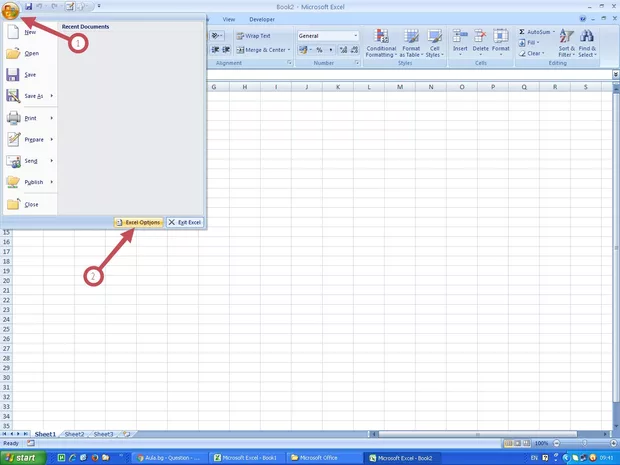The width and height of the screenshot is (620, 465).
Task: Open Sort & Filter
Action: point(567,43)
